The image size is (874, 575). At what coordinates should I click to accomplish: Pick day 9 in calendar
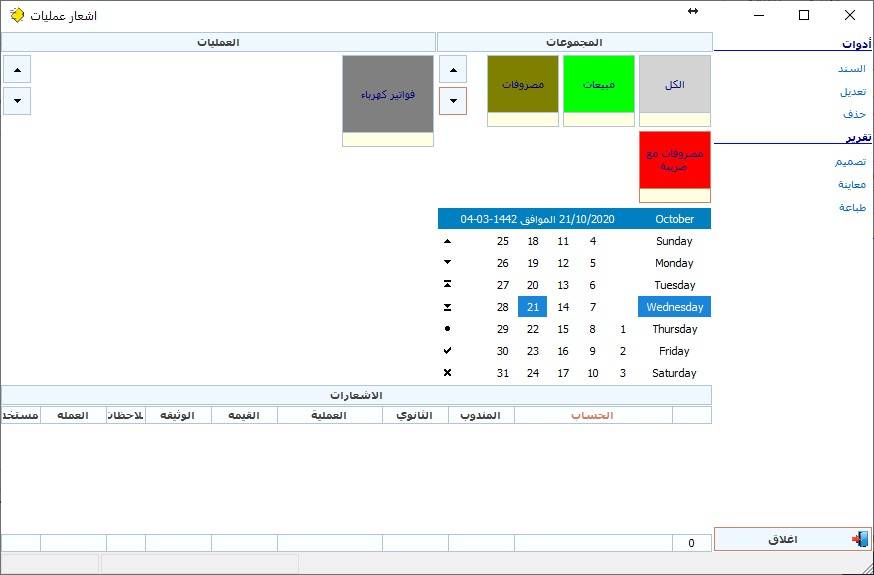pos(593,351)
